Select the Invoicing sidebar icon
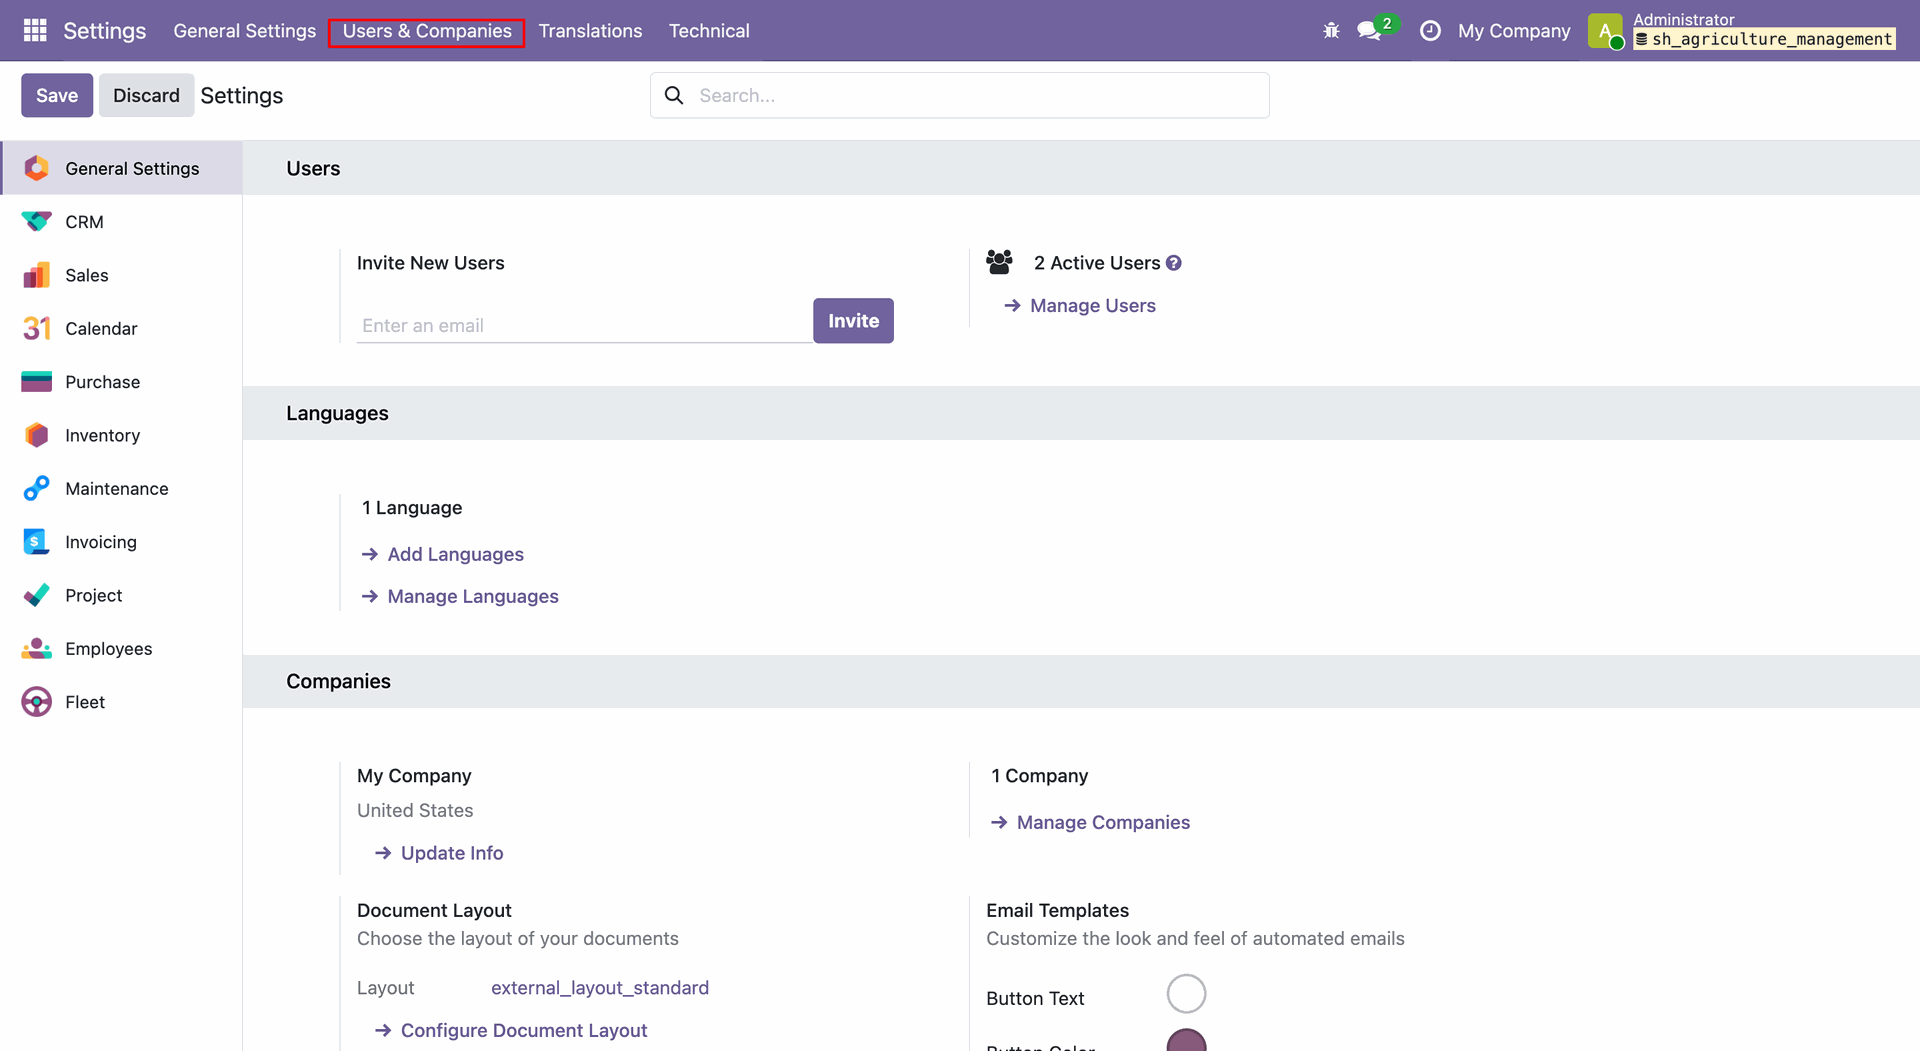The image size is (1920, 1051). [x=37, y=542]
